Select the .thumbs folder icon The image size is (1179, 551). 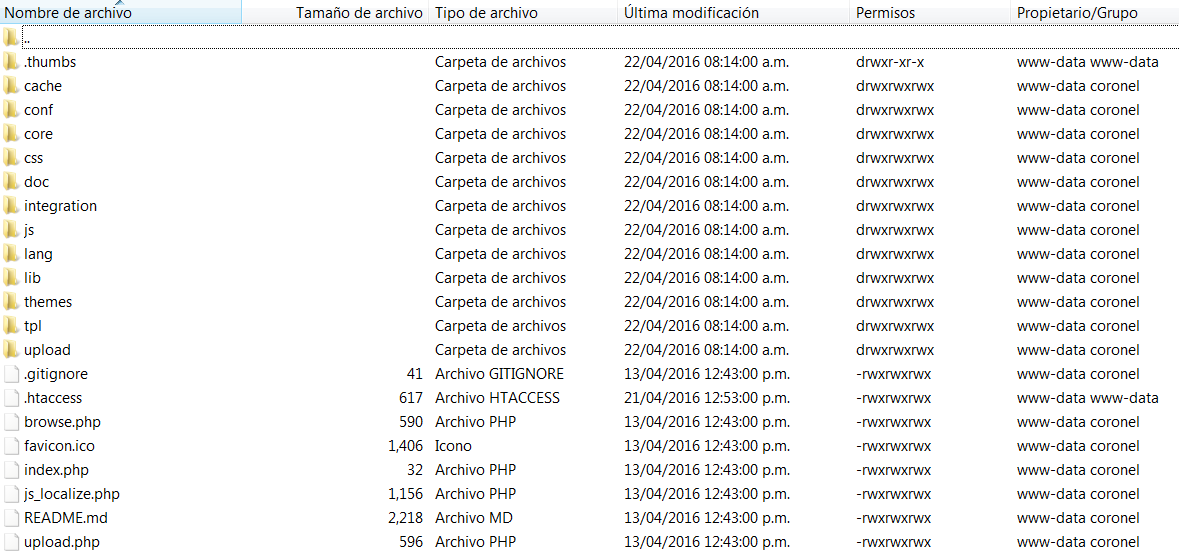[11, 62]
